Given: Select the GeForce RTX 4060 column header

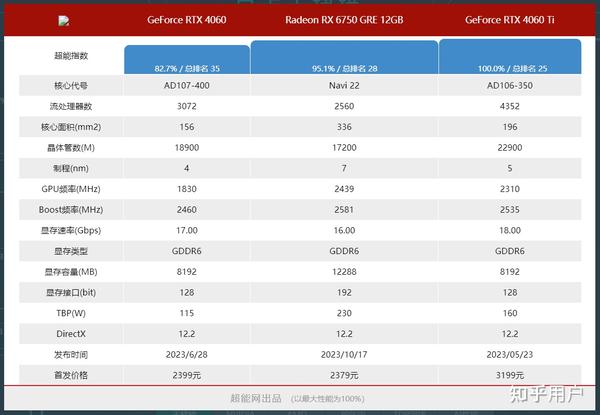Looking at the screenshot, I should 187,20.
